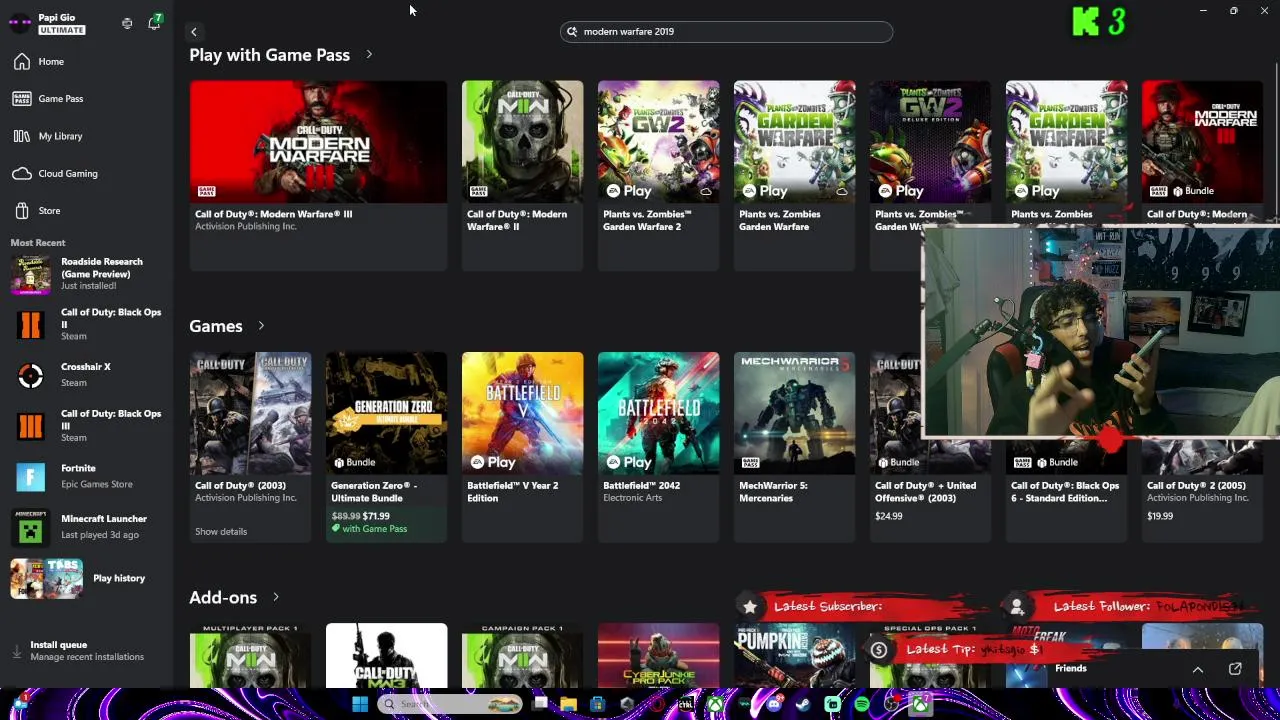1280x720 pixels.
Task: Expand the Play with Game Pass section arrow
Action: (369, 54)
